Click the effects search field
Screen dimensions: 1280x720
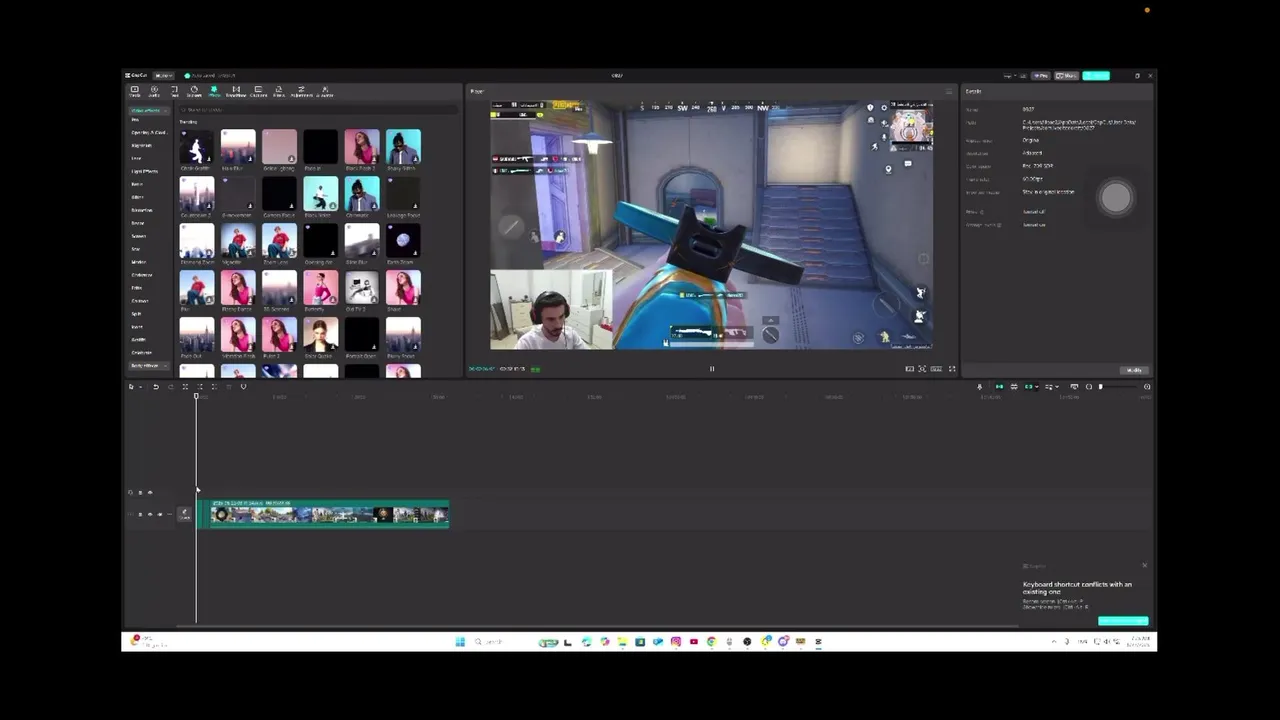point(318,110)
